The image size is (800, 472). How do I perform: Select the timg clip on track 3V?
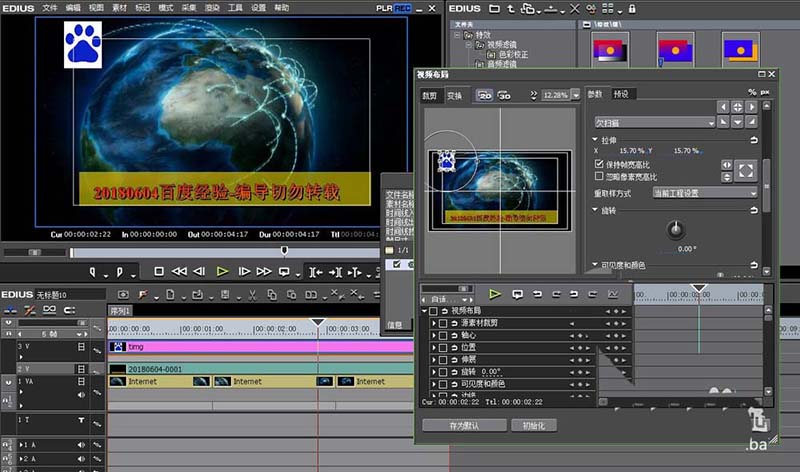[260, 347]
